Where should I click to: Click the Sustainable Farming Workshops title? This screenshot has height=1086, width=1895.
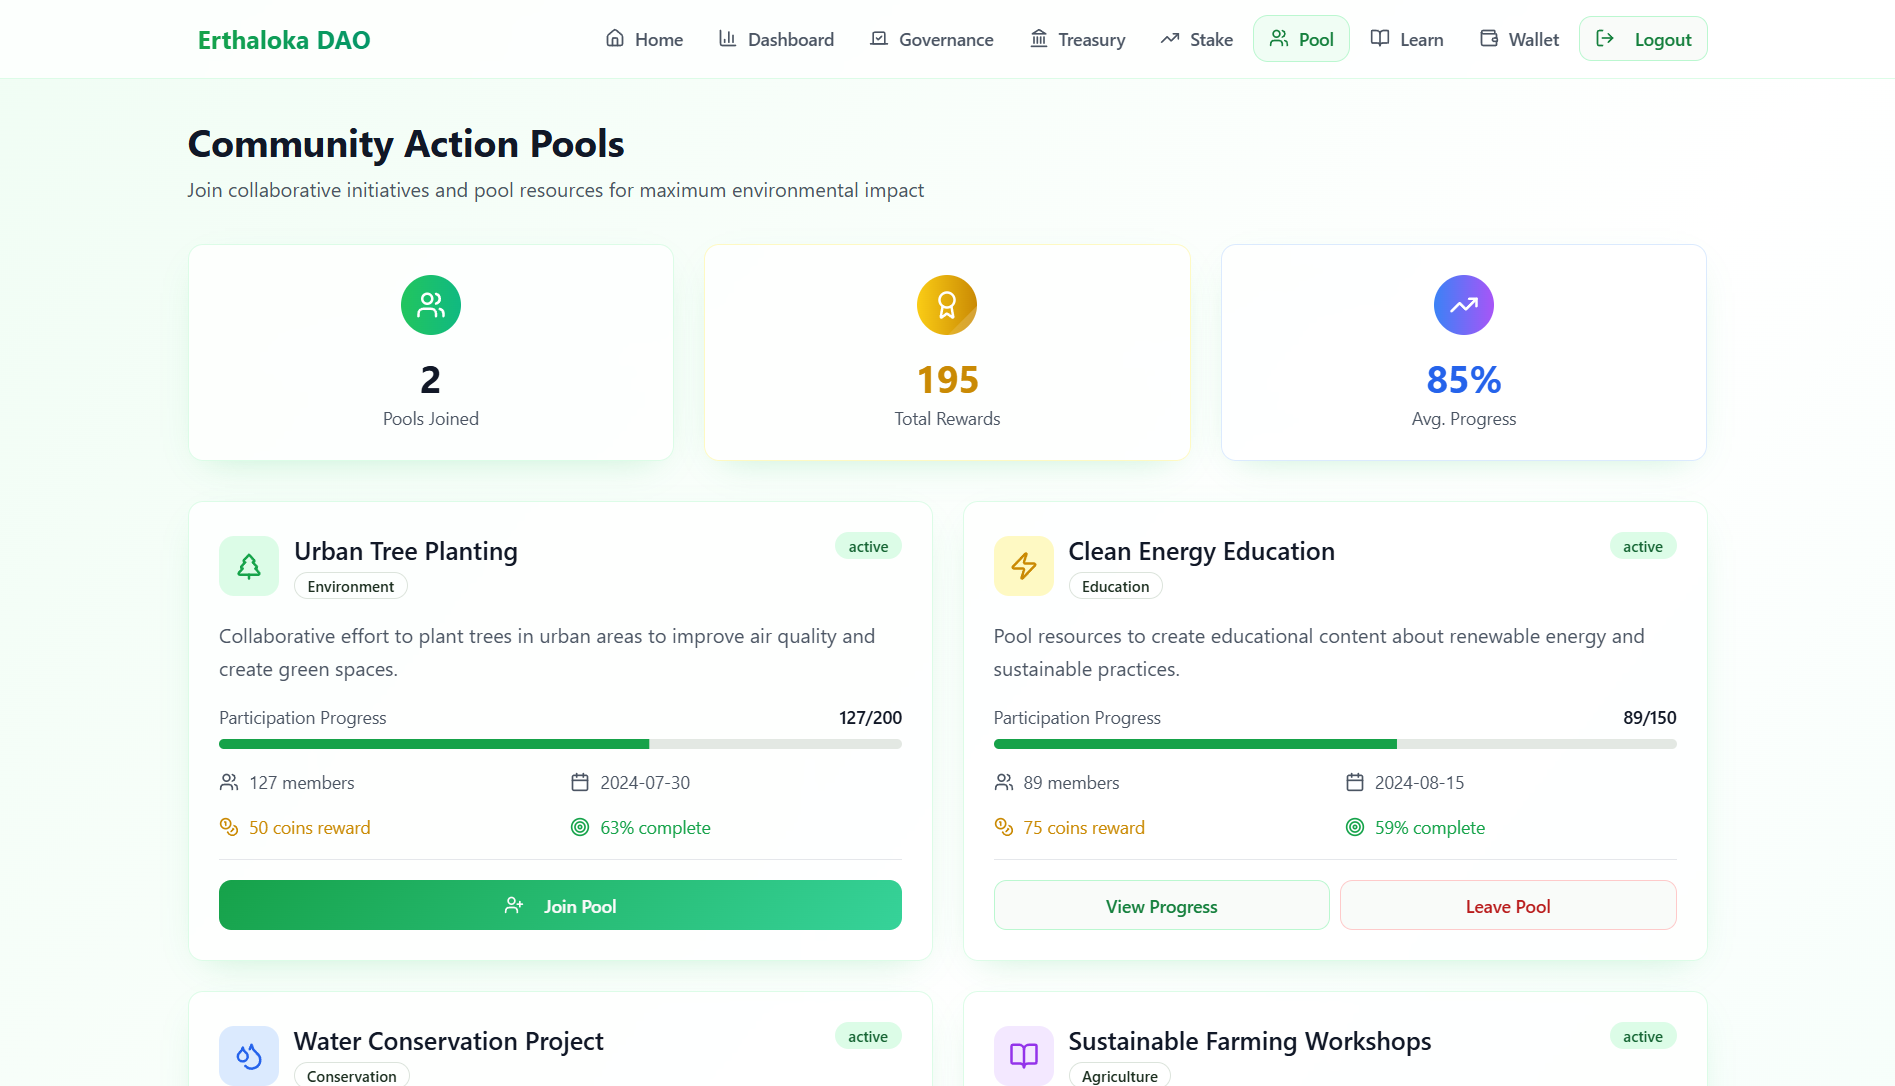(1250, 1041)
